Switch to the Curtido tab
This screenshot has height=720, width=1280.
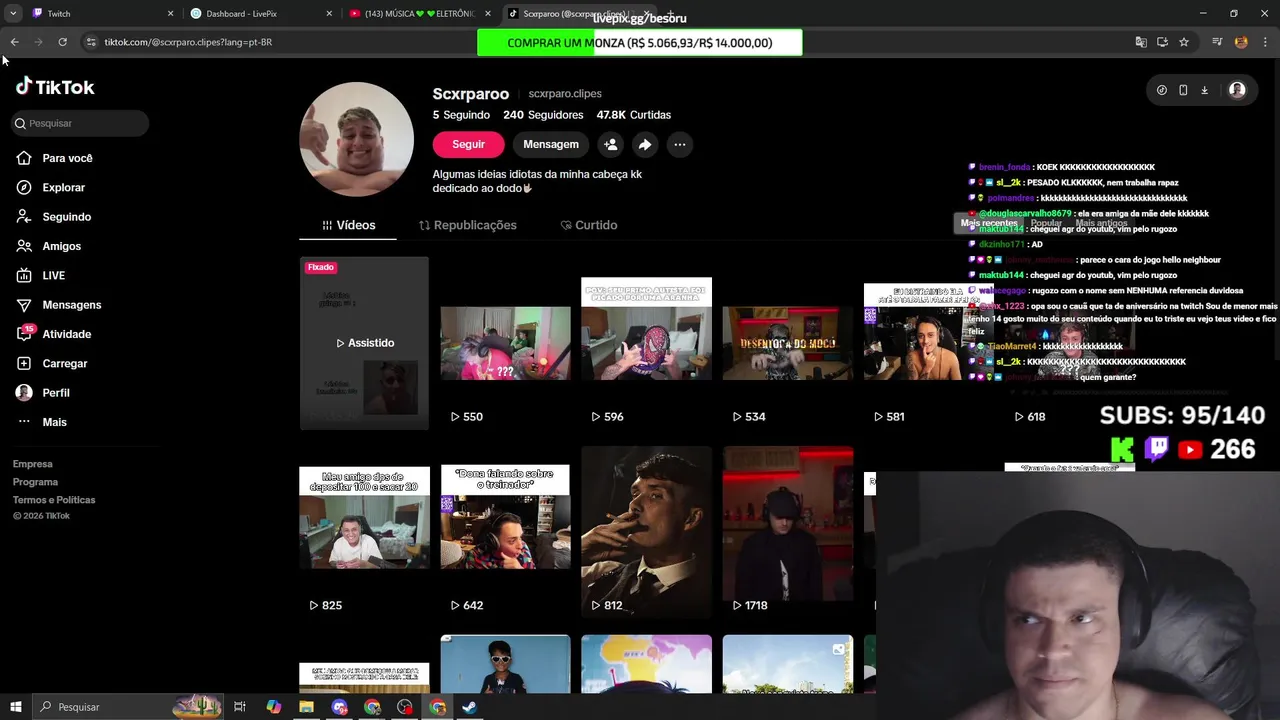tap(589, 225)
